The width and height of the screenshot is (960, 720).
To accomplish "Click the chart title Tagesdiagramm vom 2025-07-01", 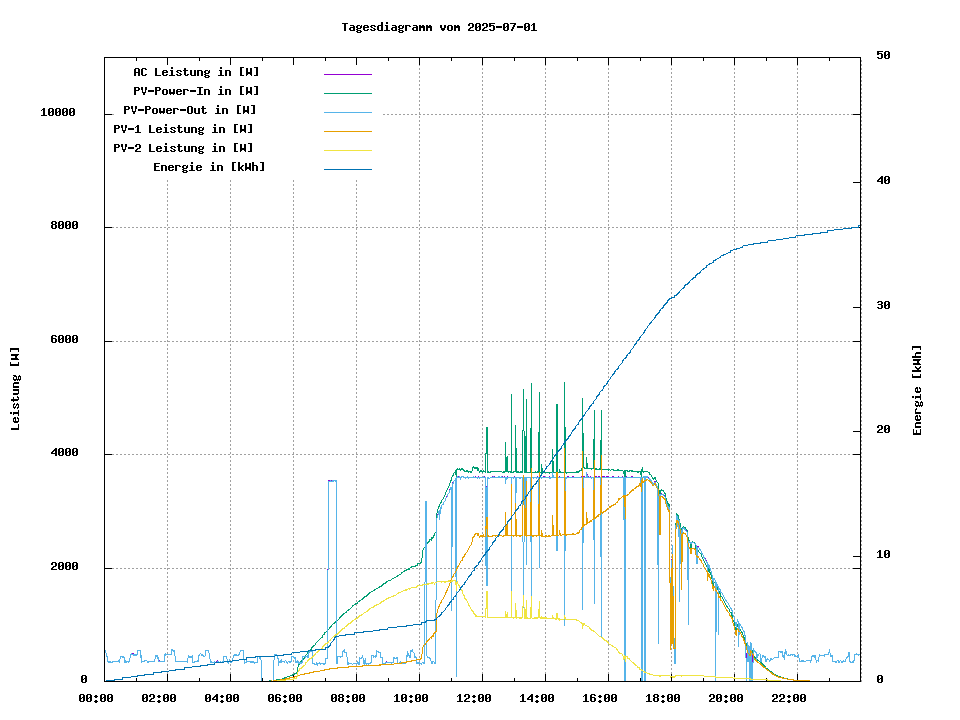I will coord(439,27).
